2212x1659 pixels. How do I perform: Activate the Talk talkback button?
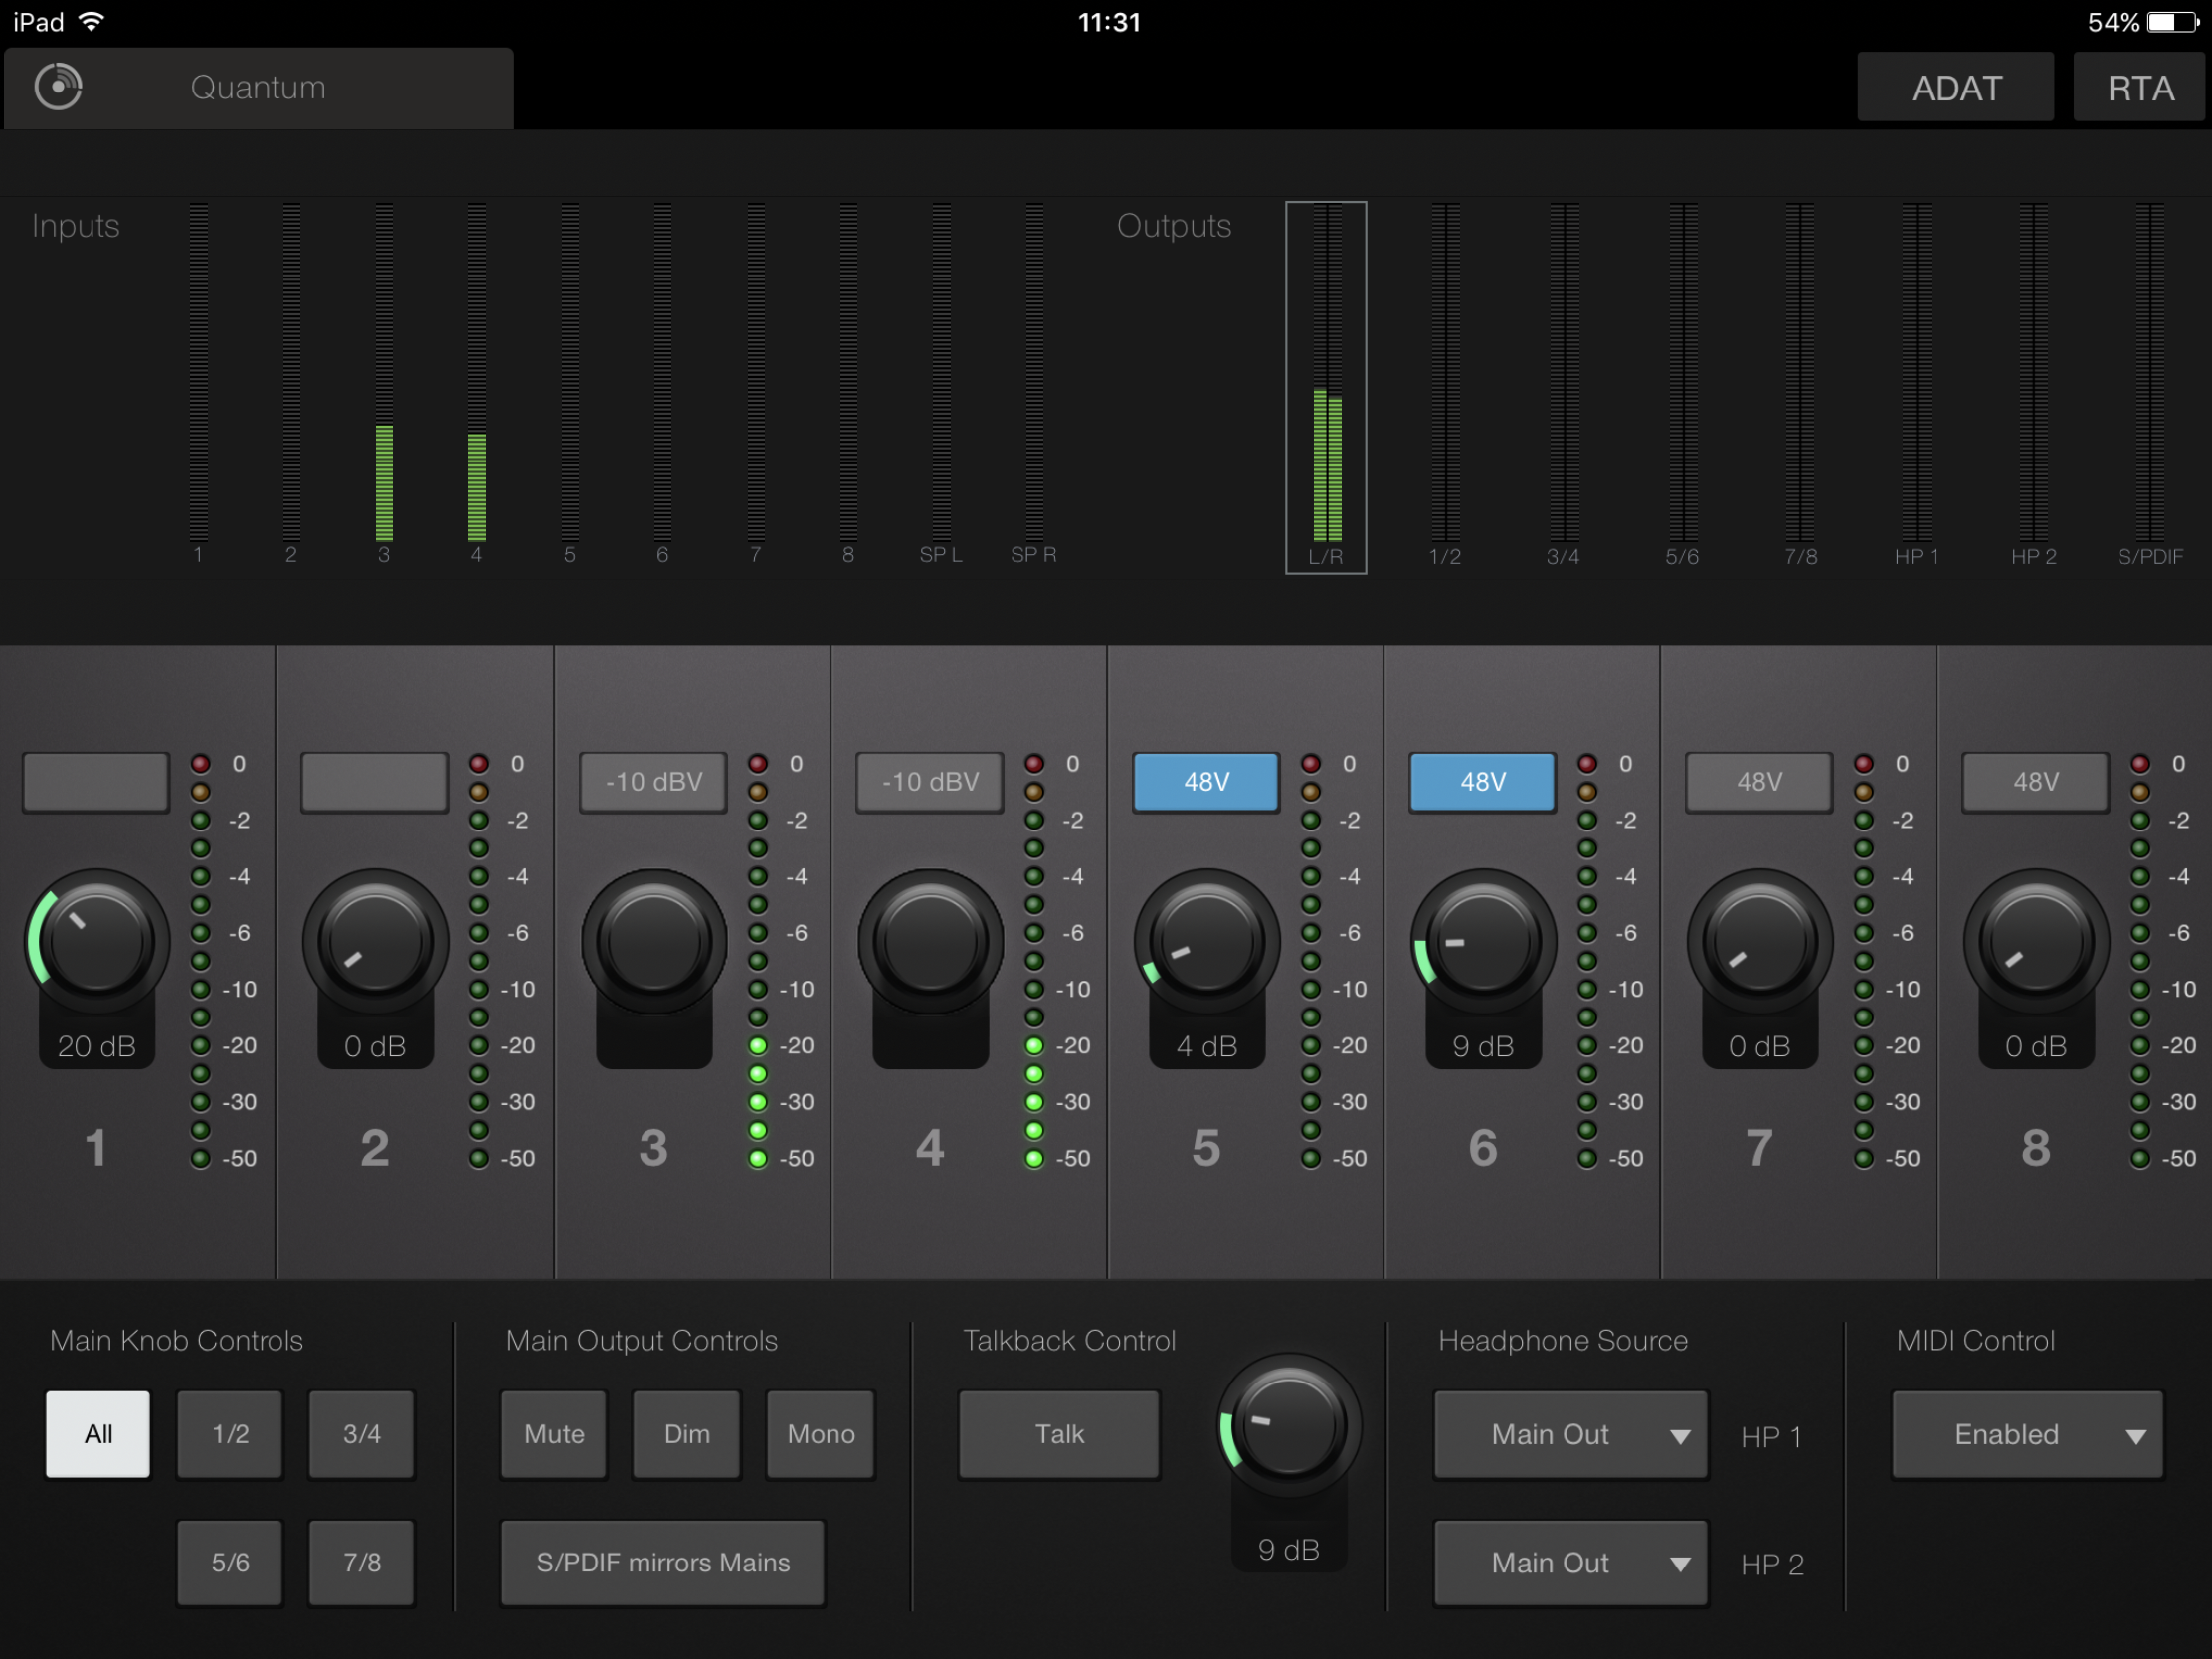[1059, 1434]
